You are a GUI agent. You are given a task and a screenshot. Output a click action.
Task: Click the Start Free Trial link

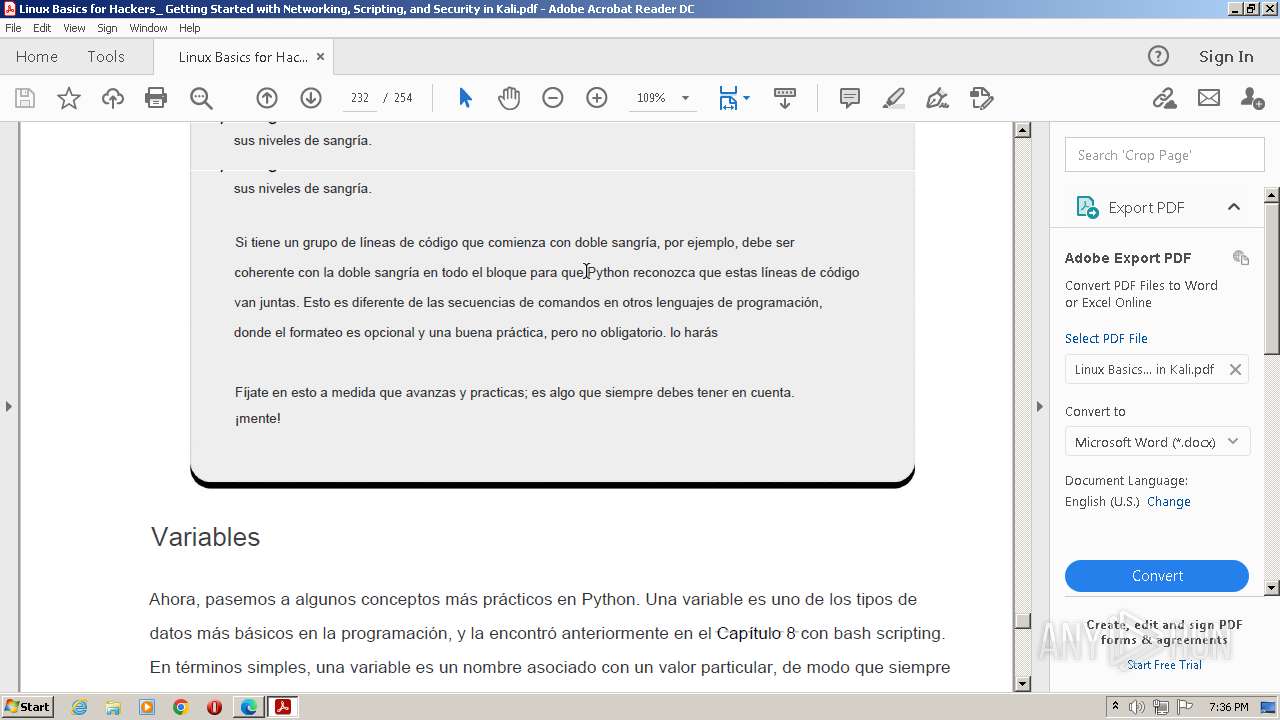coord(1164,665)
